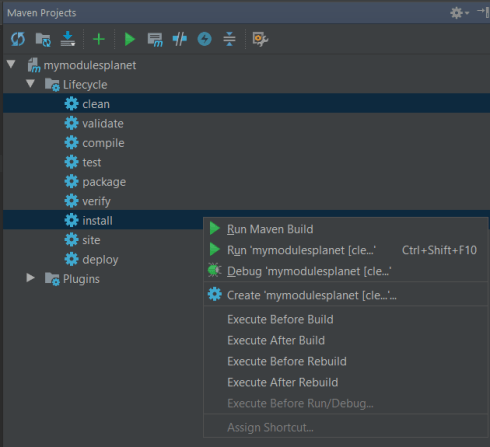Click green Run Maven Build toolbar icon

[130, 39]
